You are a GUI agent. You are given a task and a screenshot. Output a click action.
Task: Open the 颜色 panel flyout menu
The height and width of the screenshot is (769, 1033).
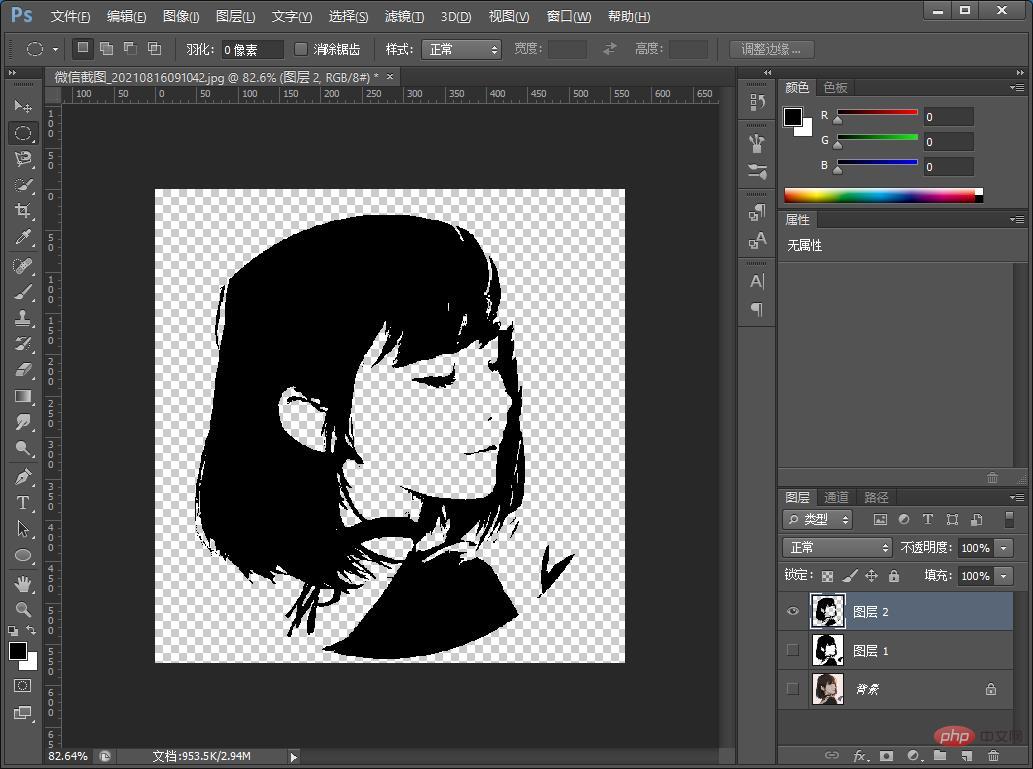tap(1017, 87)
